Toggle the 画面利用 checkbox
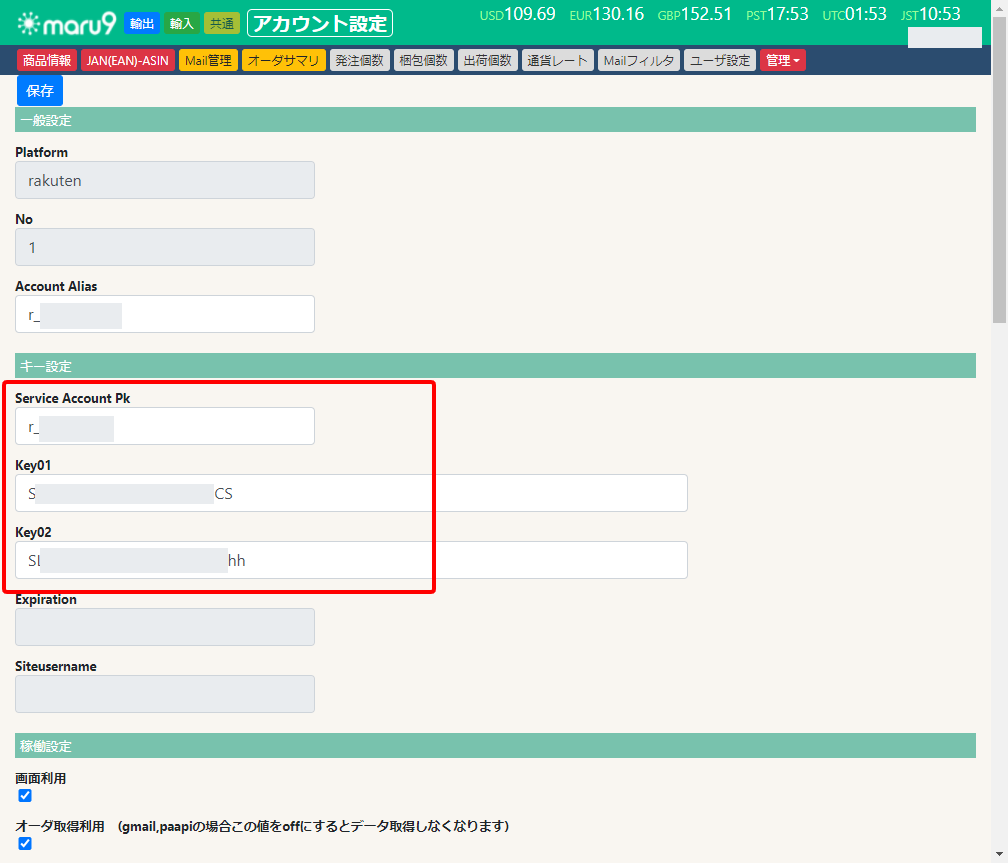 click(x=25, y=795)
